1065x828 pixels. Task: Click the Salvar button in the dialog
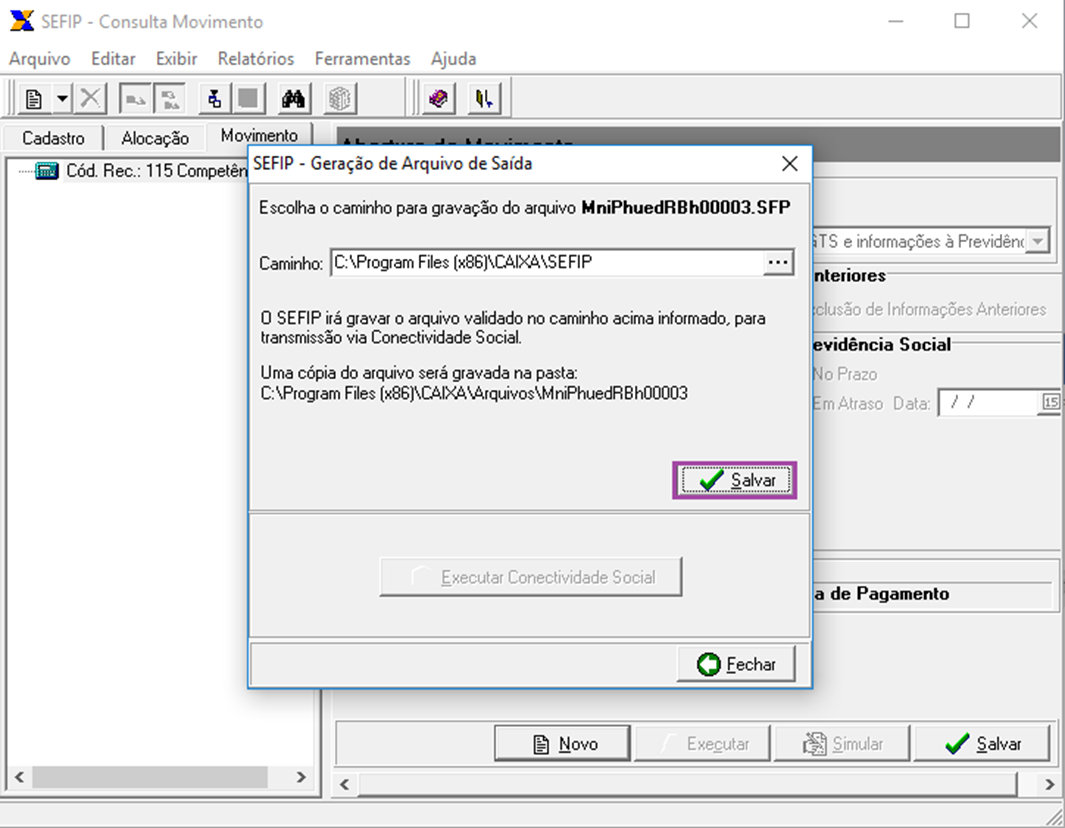coord(735,480)
